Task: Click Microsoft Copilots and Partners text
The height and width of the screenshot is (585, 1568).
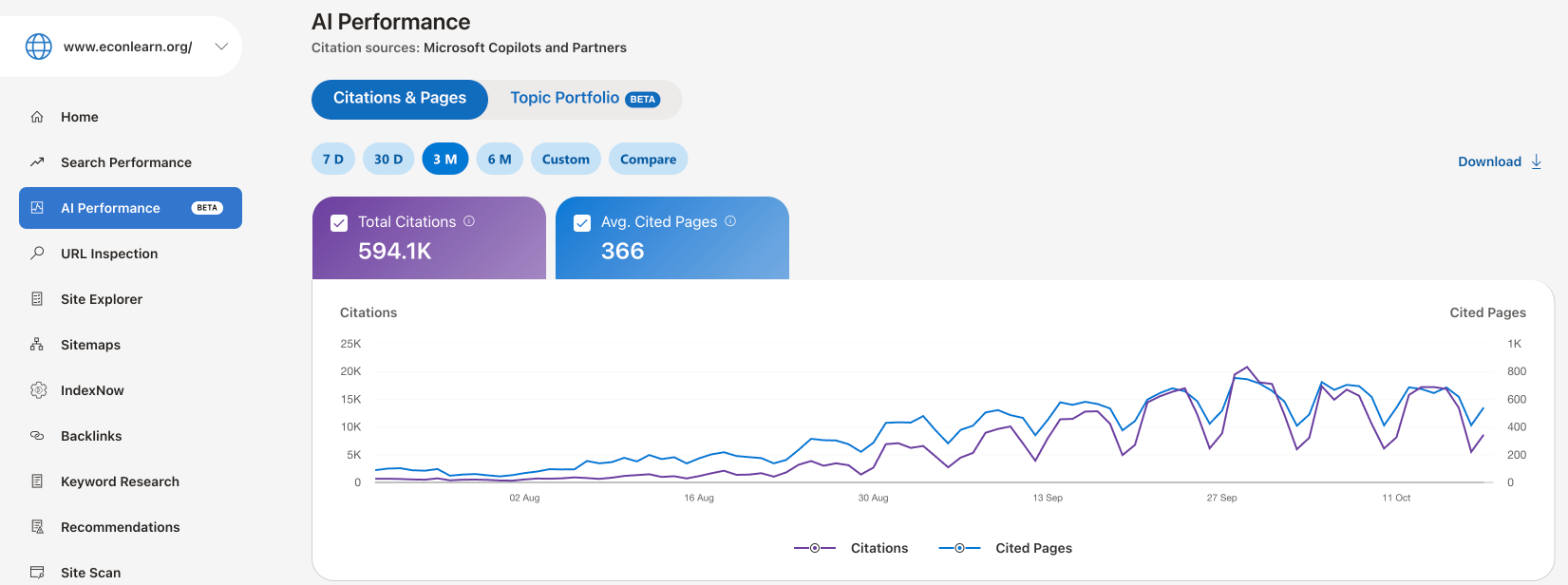Action: coord(525,47)
